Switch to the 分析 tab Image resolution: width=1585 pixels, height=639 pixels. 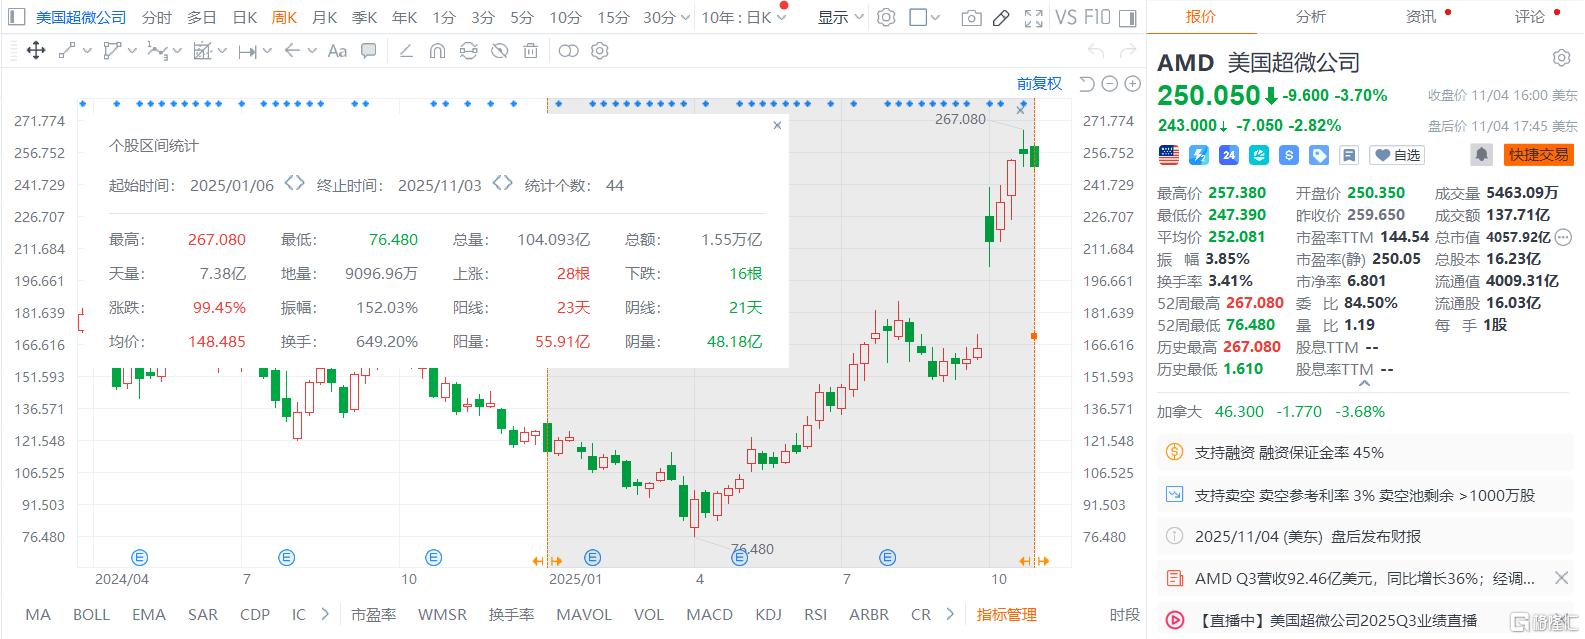point(1310,17)
